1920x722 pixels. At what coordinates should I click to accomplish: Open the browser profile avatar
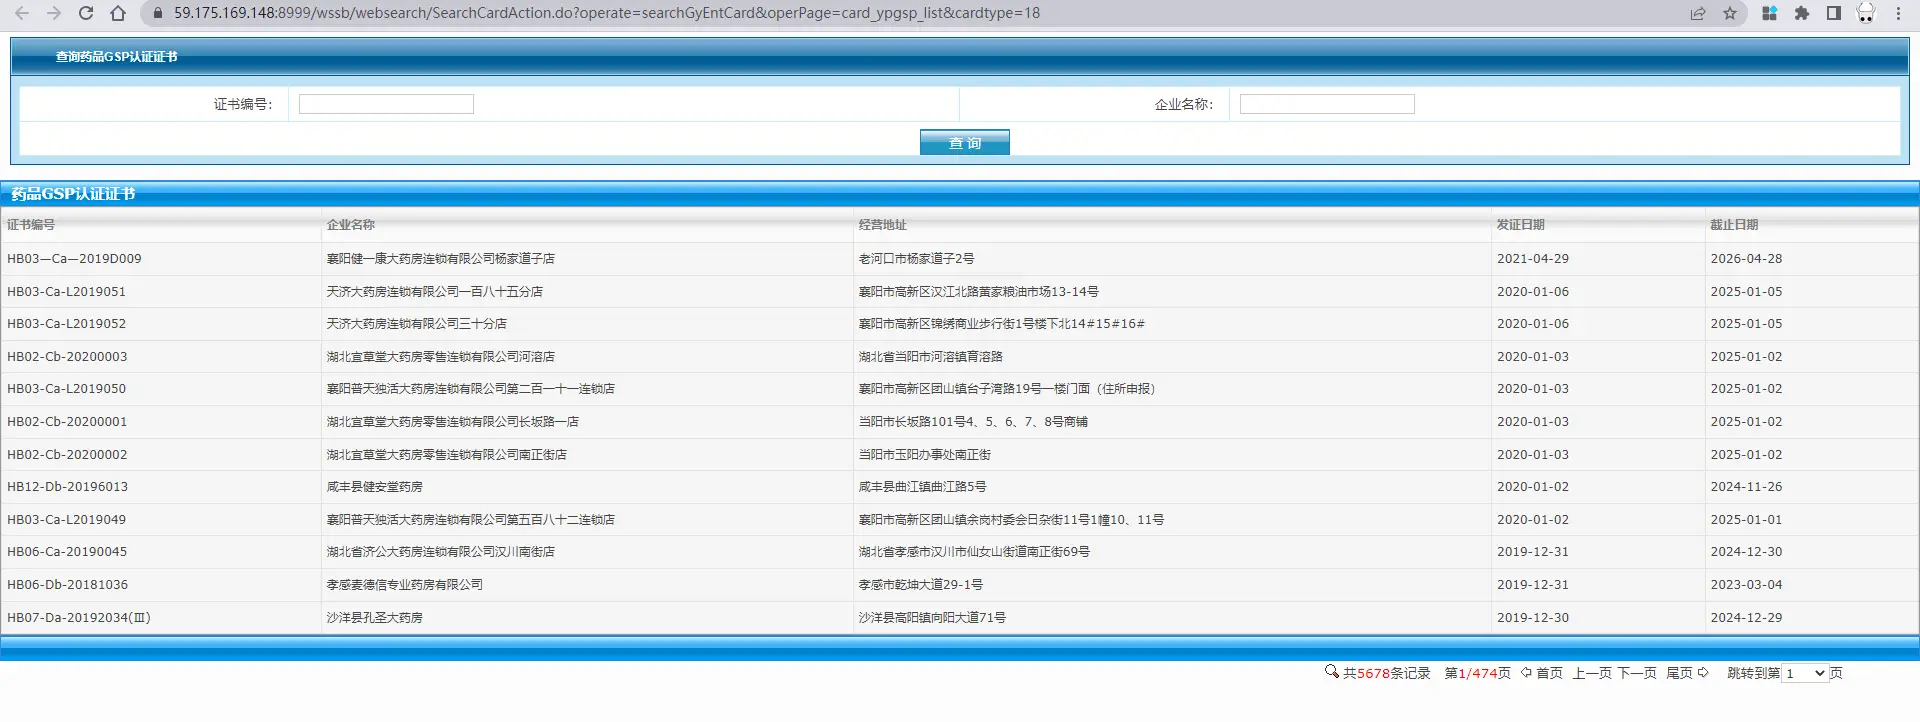tap(1866, 13)
